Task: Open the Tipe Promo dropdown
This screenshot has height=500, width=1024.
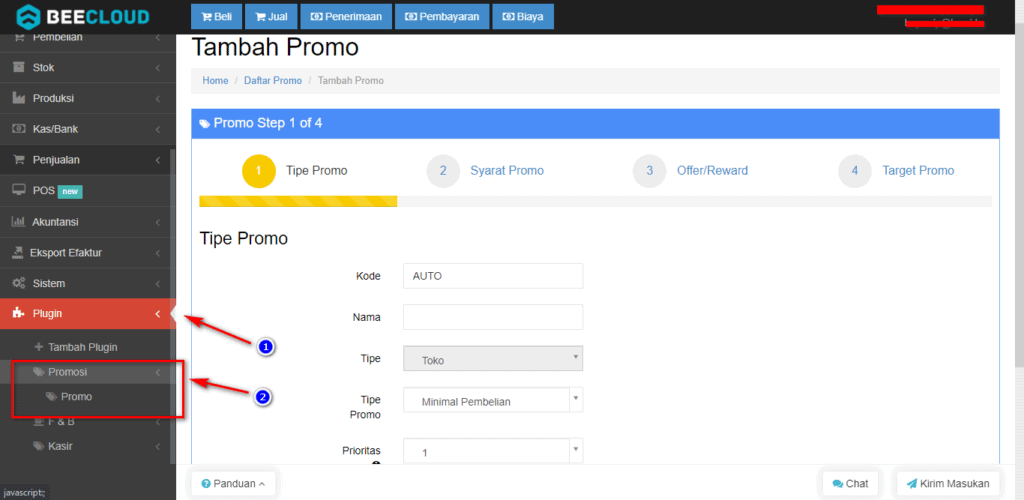Action: [492, 401]
